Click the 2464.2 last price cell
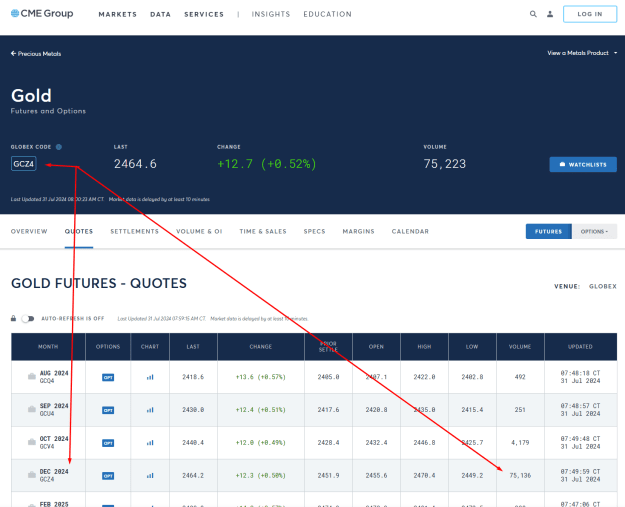Viewport: 625px width, 507px height. [193, 476]
